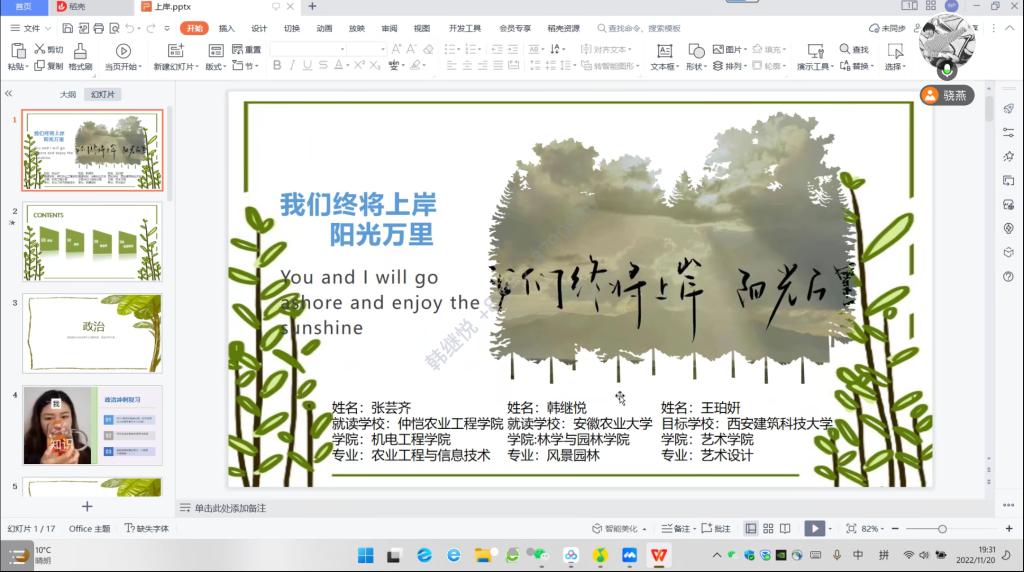Click the Format Painter (格式刷) icon
This screenshot has width=1024, height=572.
[x=80, y=50]
